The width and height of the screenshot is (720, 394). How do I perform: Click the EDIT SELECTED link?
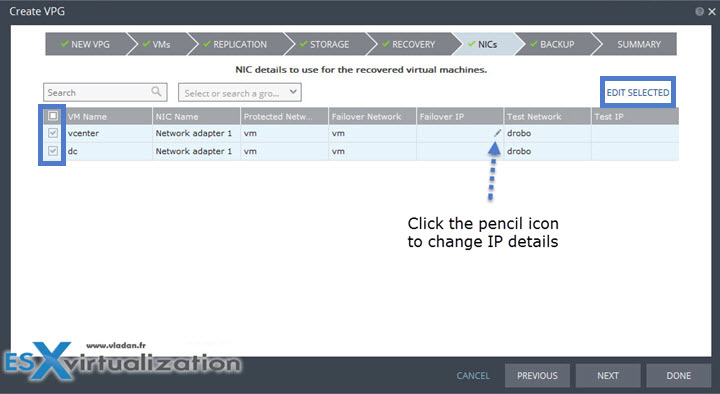[x=638, y=93]
